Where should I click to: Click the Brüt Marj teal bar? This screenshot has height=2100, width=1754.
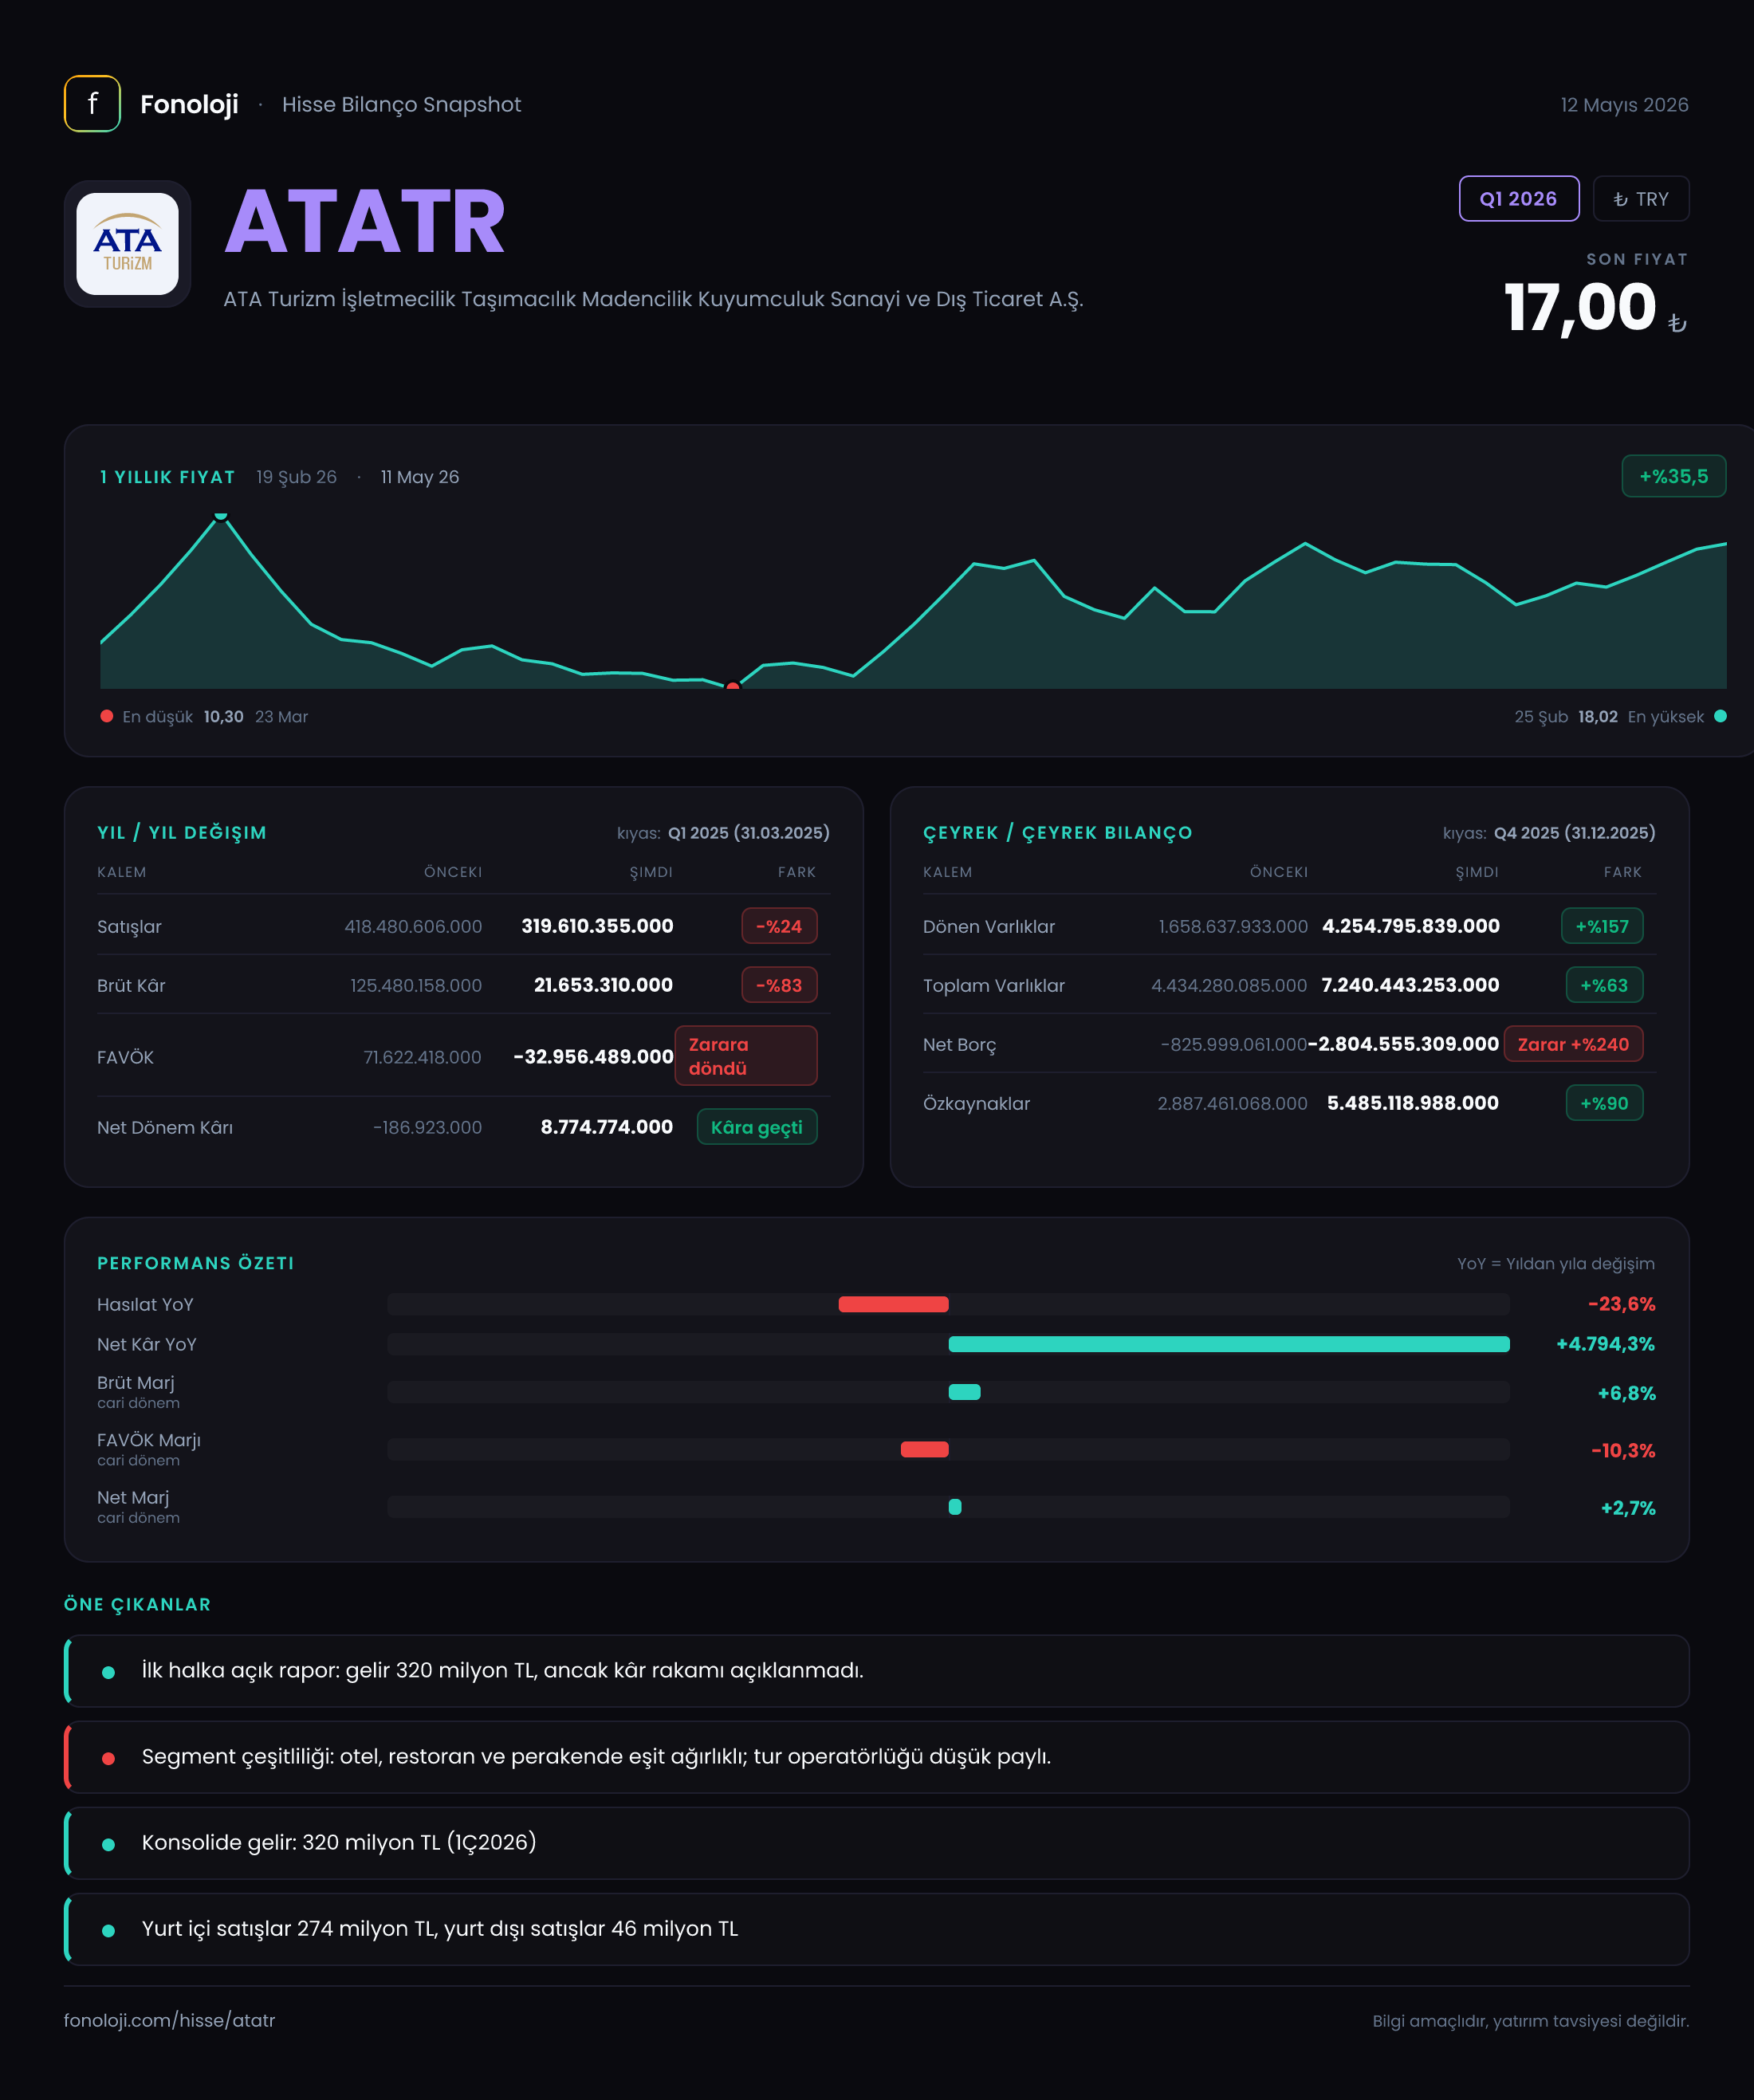(x=965, y=1392)
